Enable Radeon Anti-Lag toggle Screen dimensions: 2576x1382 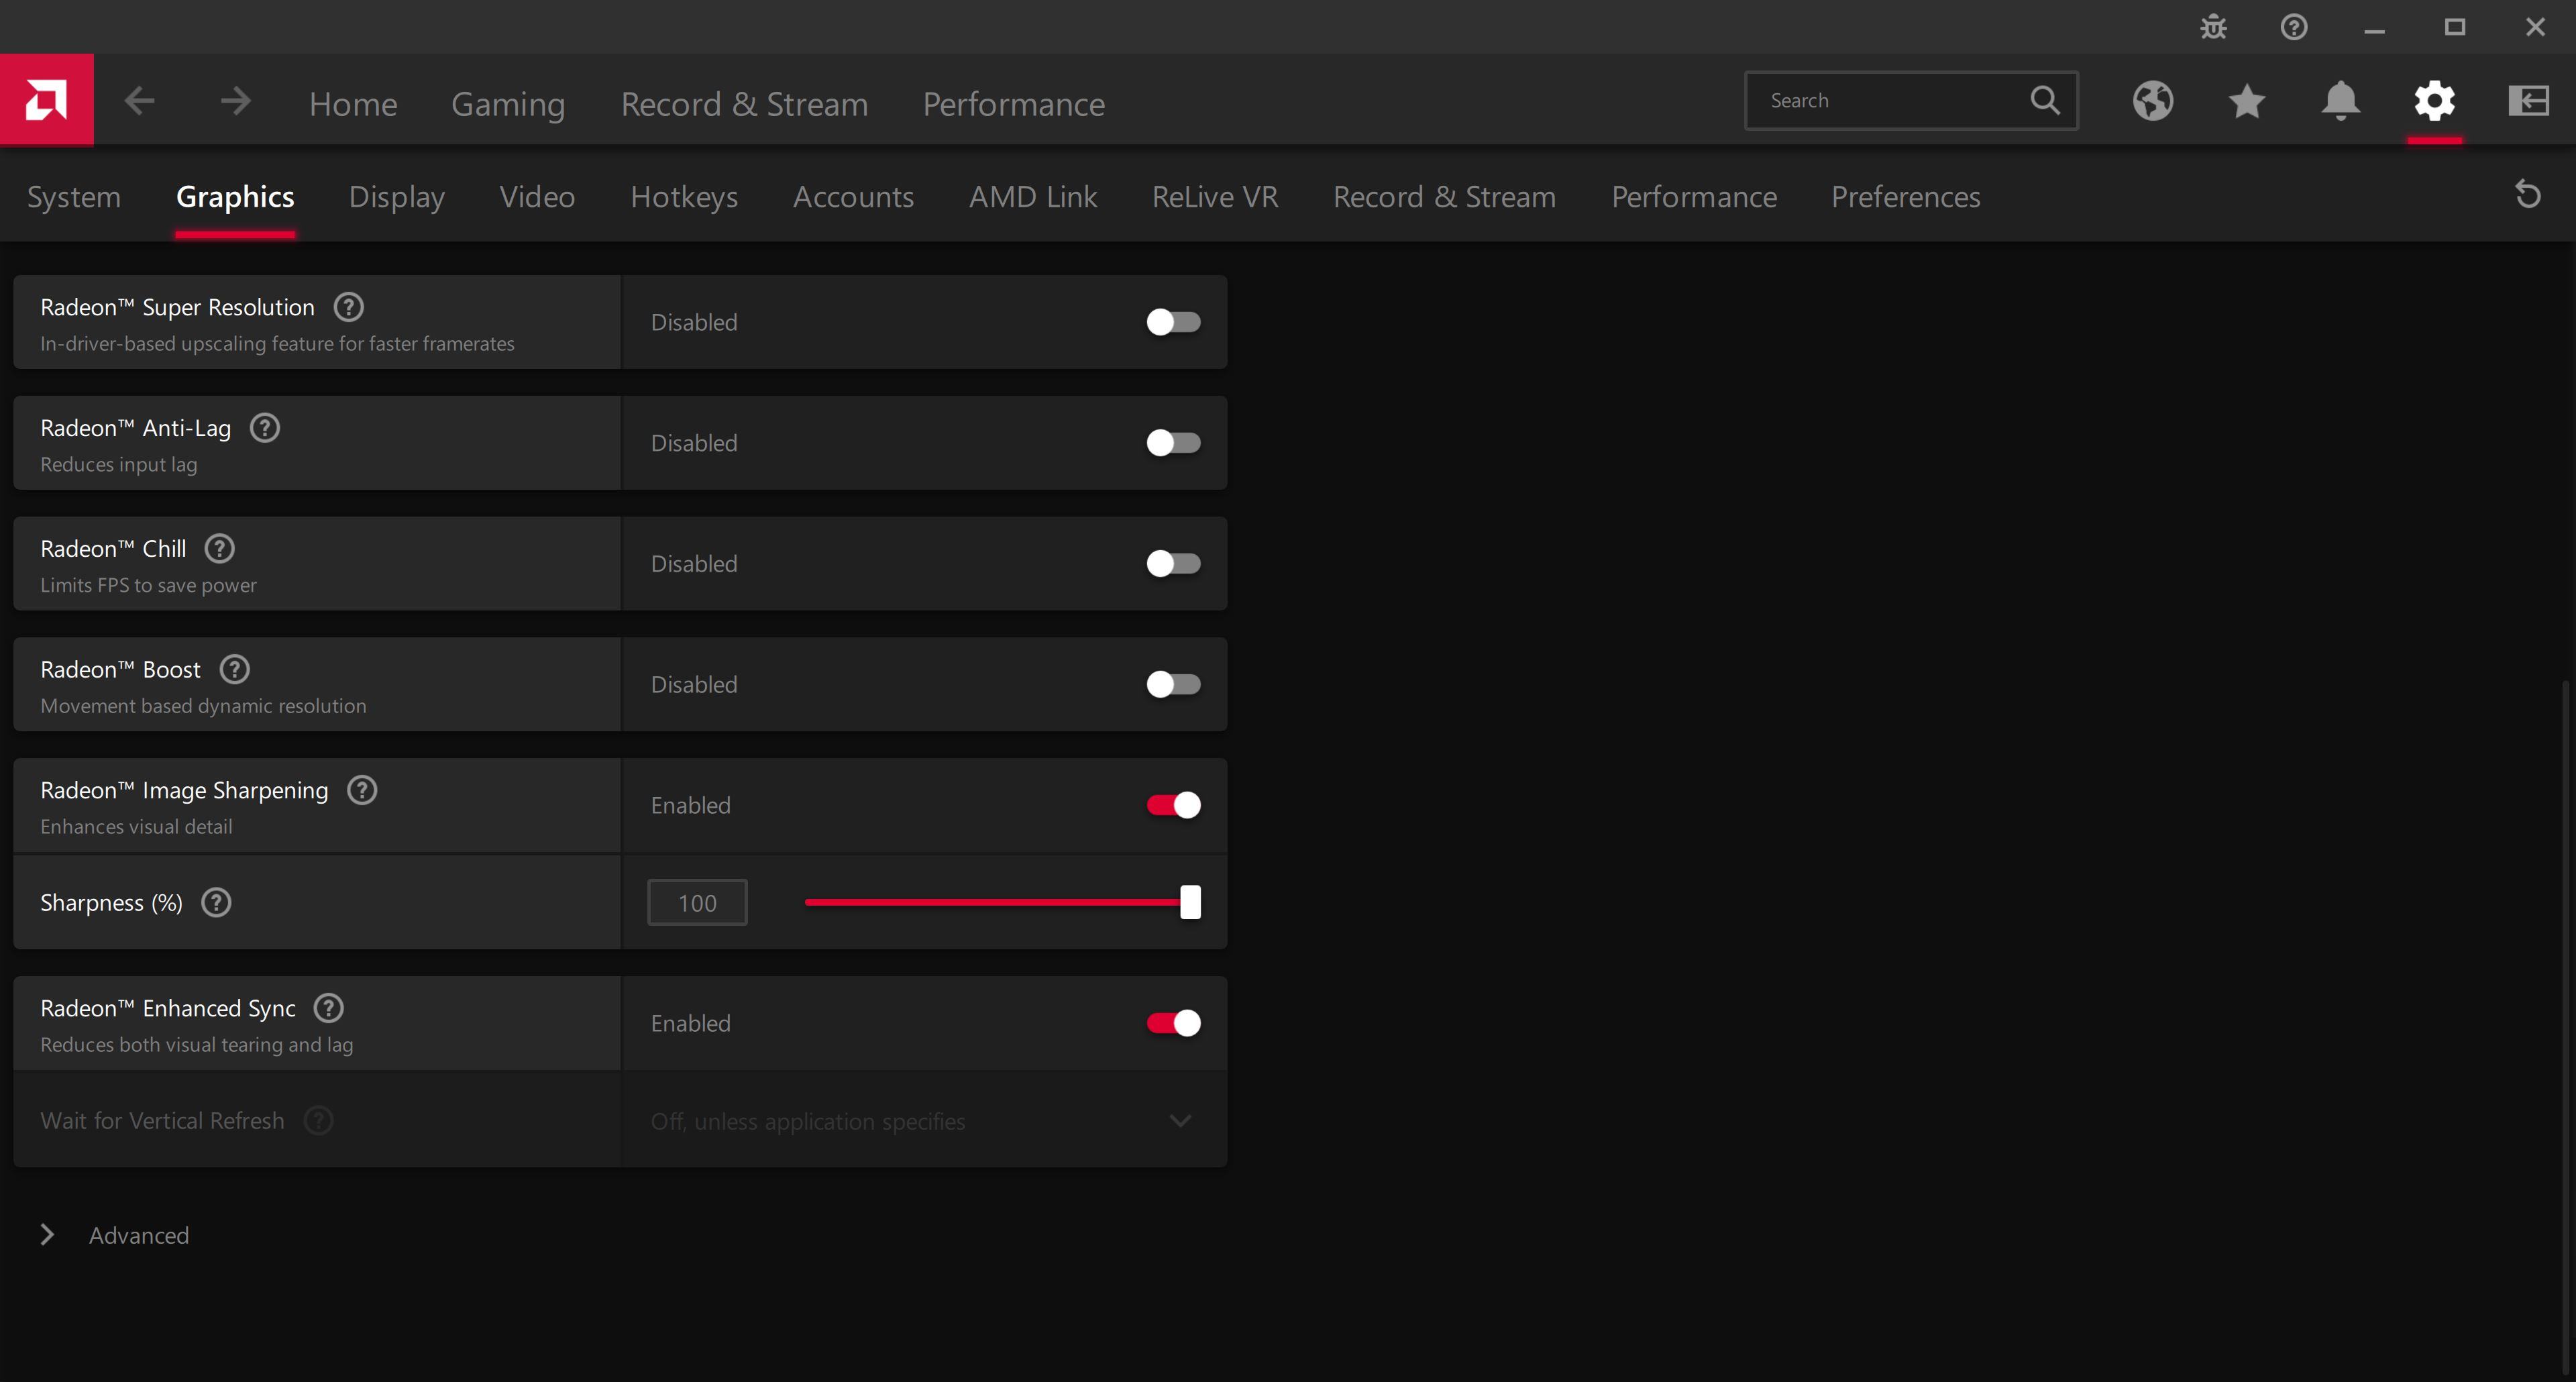pos(1173,443)
